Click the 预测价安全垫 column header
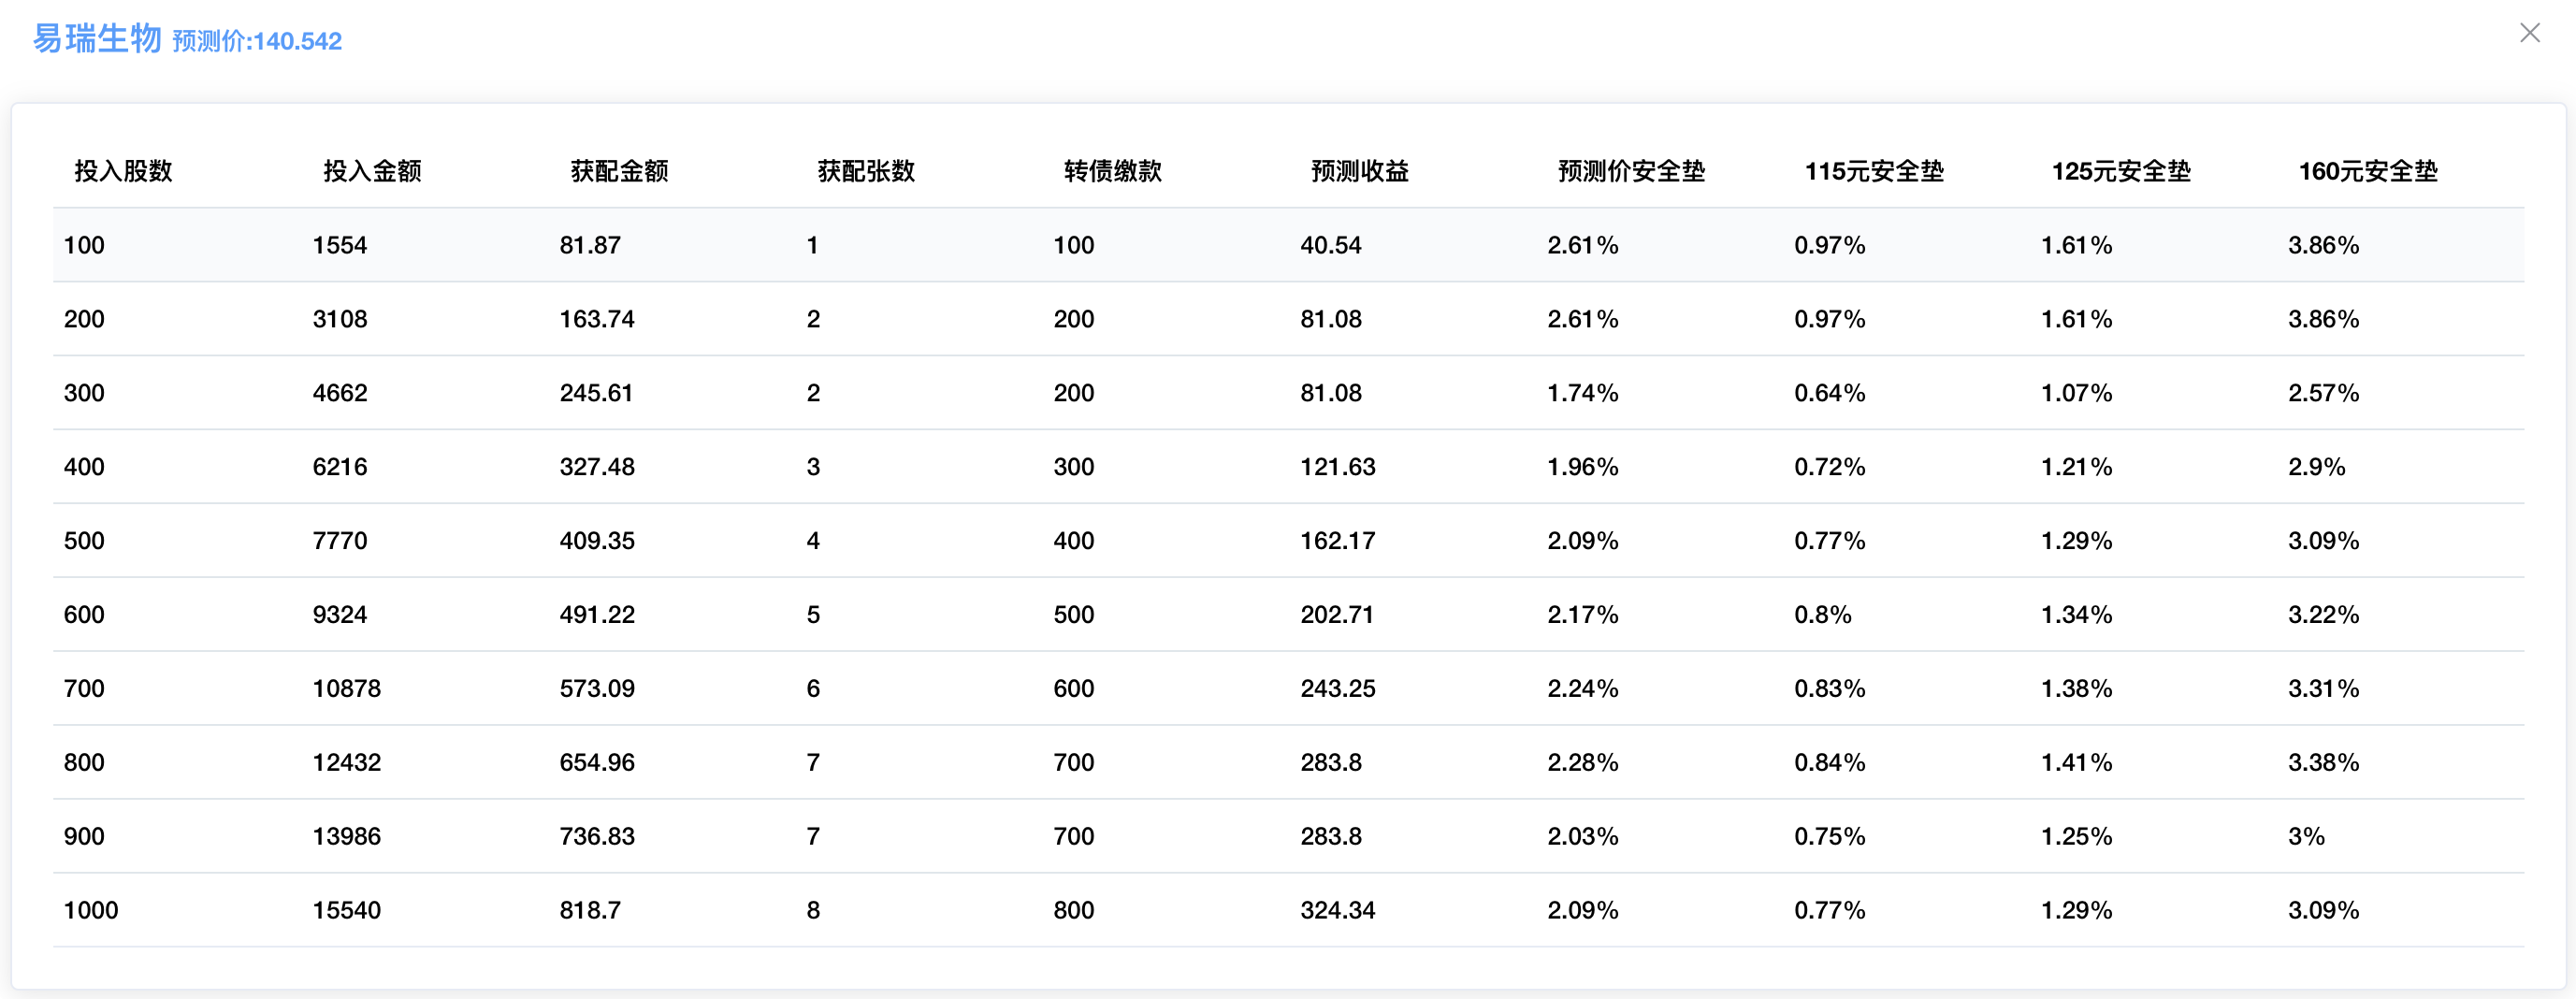2576x999 pixels. pyautogui.click(x=1631, y=171)
